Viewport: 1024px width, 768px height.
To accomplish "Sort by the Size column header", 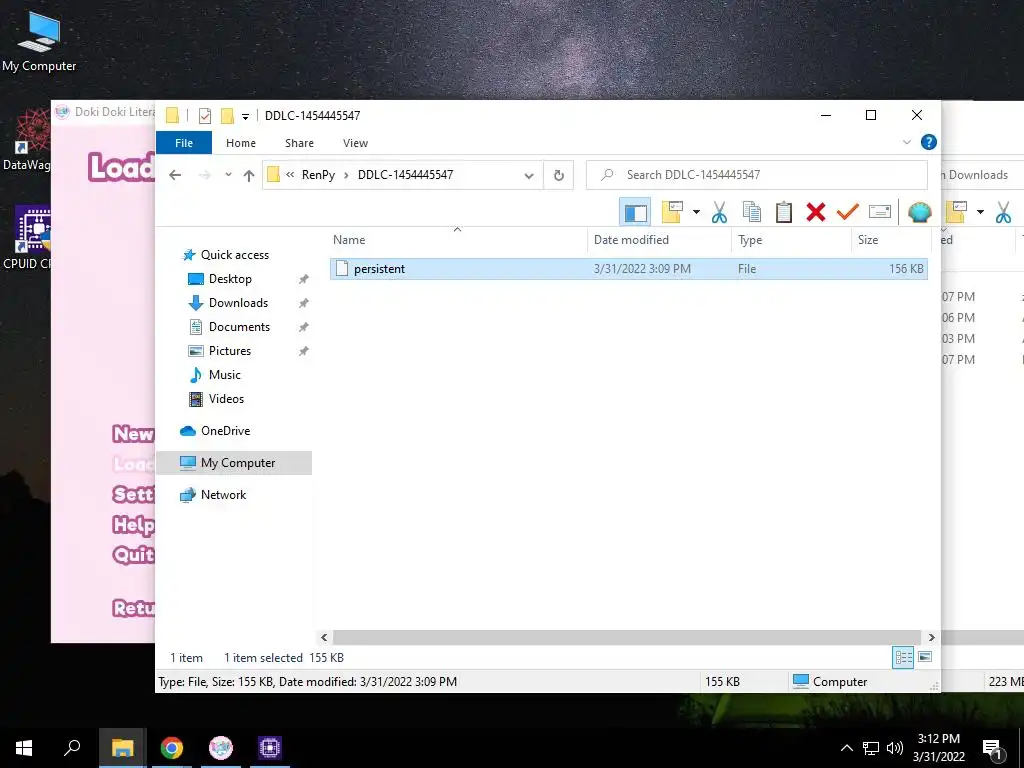I will point(891,240).
